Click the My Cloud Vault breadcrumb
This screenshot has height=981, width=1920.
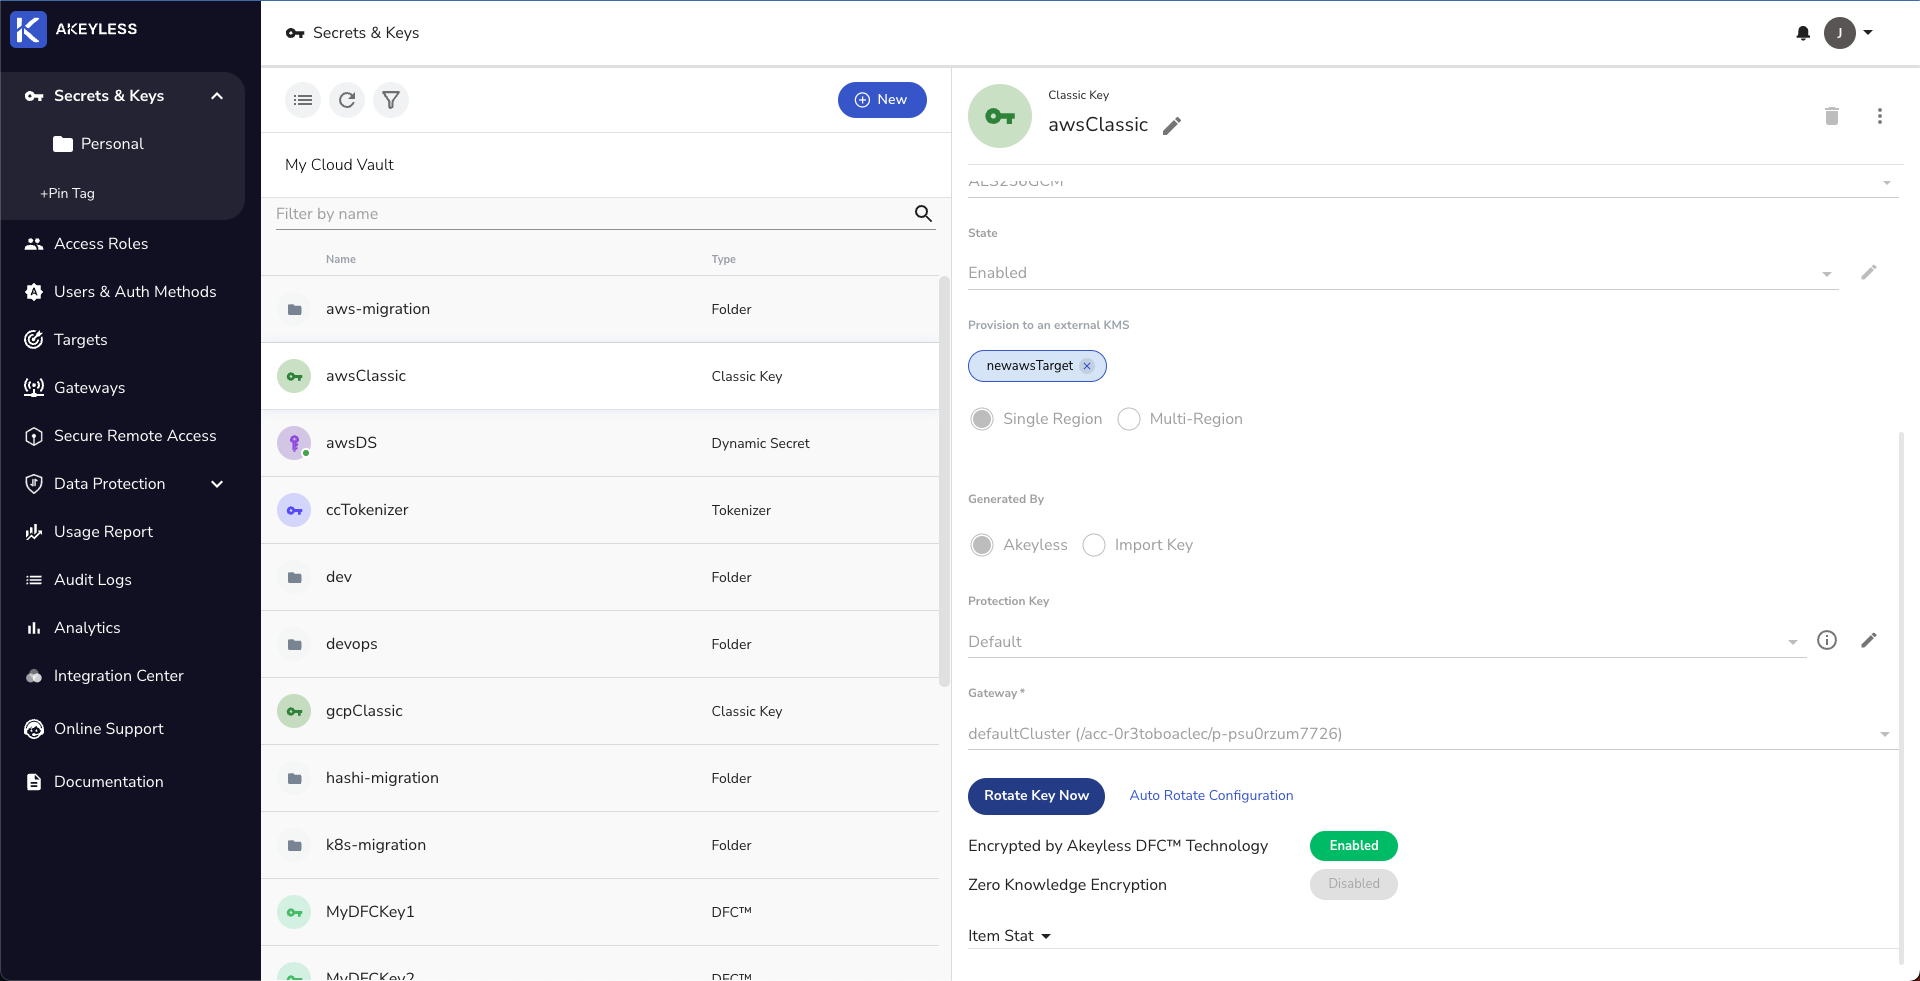coord(339,165)
